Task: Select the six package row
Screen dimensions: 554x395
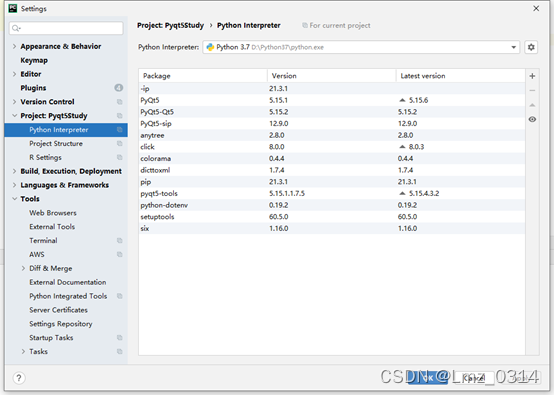Action: (332, 228)
